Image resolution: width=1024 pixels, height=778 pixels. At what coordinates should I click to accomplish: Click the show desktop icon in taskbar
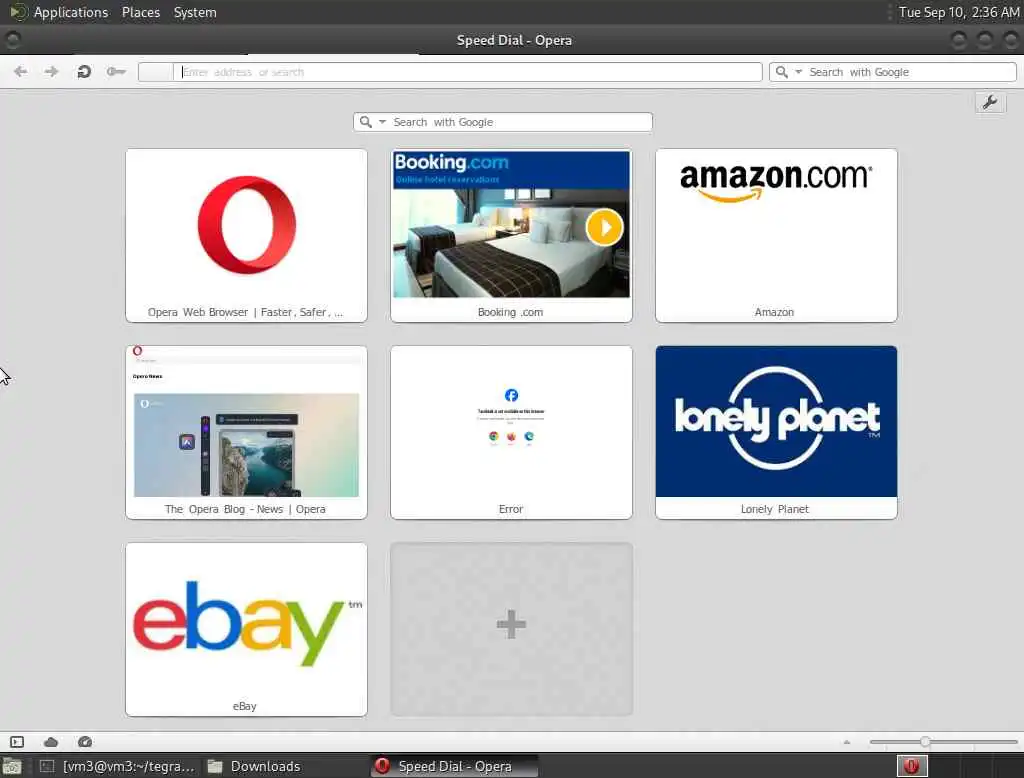coord(12,766)
